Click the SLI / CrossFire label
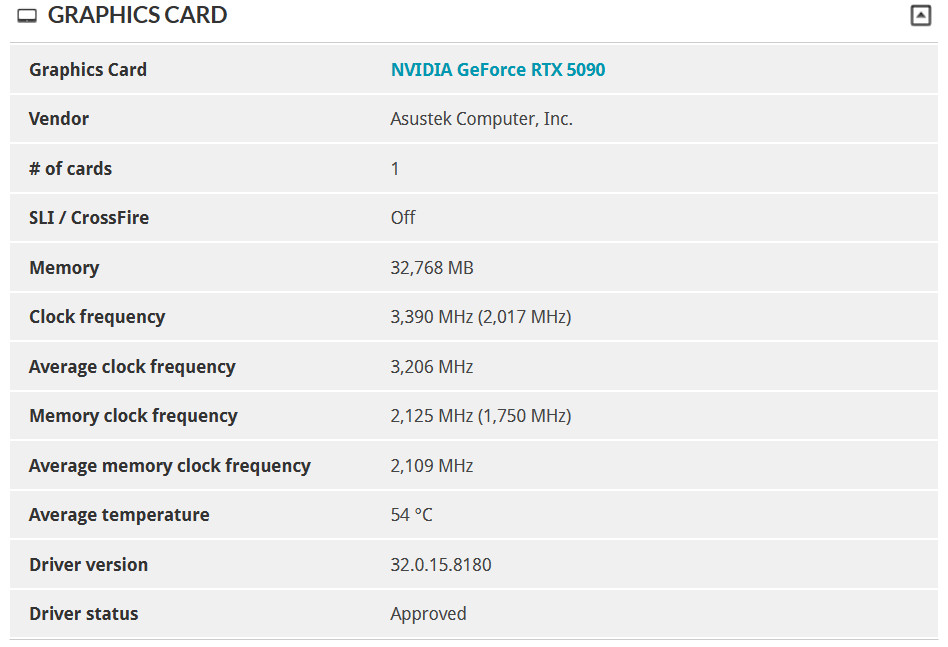The width and height of the screenshot is (948, 647). tap(89, 218)
